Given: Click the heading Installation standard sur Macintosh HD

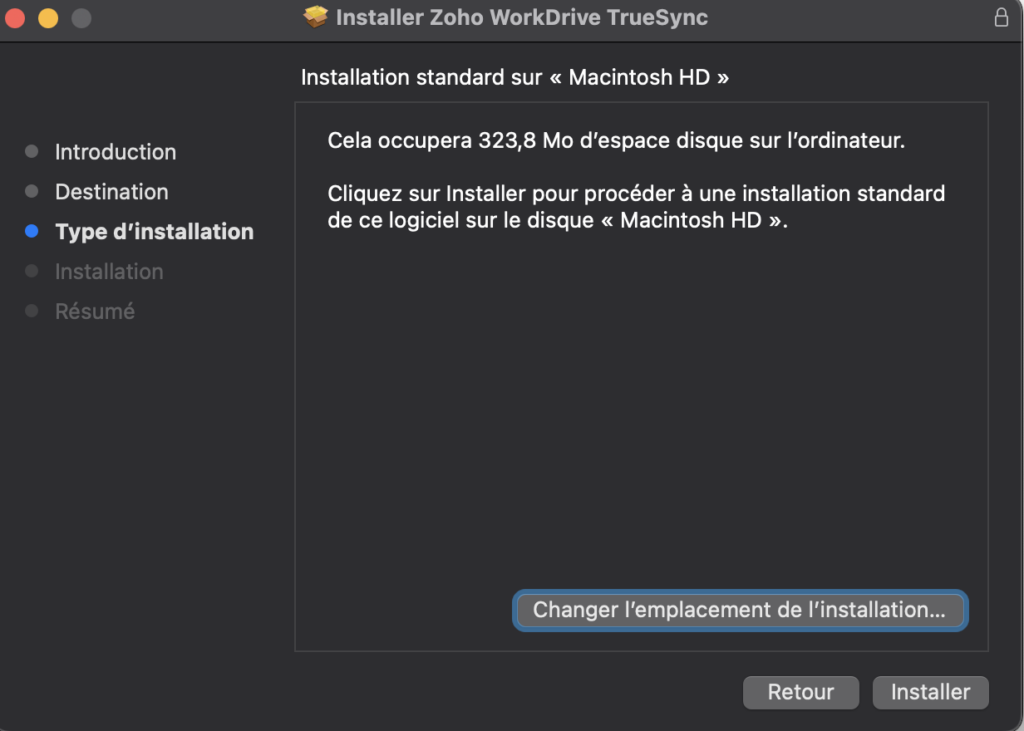Looking at the screenshot, I should [515, 77].
